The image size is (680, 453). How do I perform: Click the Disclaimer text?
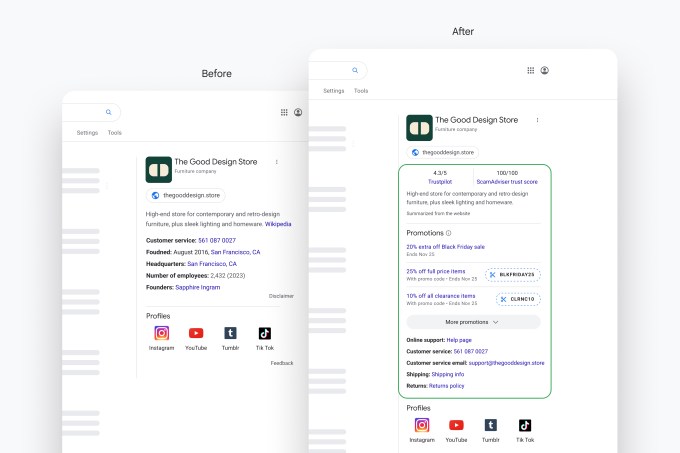coord(281,296)
